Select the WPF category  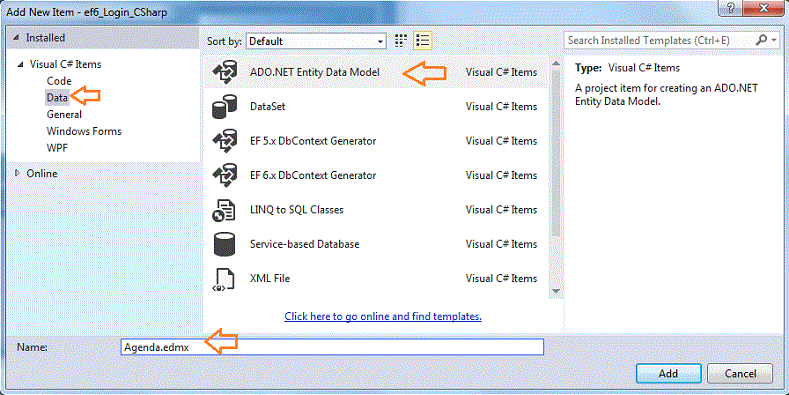(57, 148)
